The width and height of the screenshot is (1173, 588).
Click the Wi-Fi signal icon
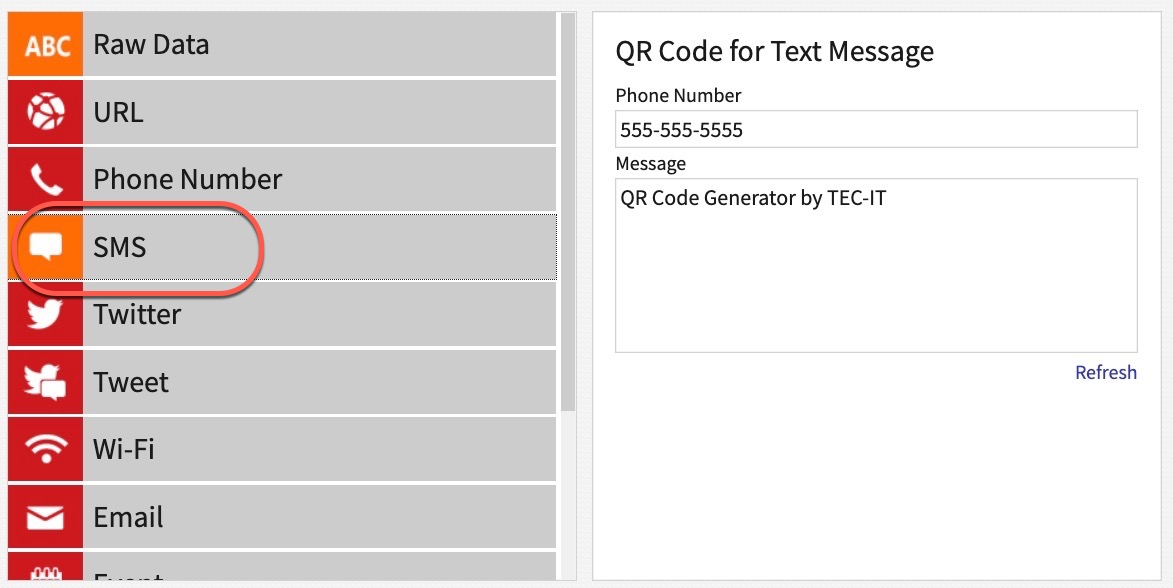[45, 449]
